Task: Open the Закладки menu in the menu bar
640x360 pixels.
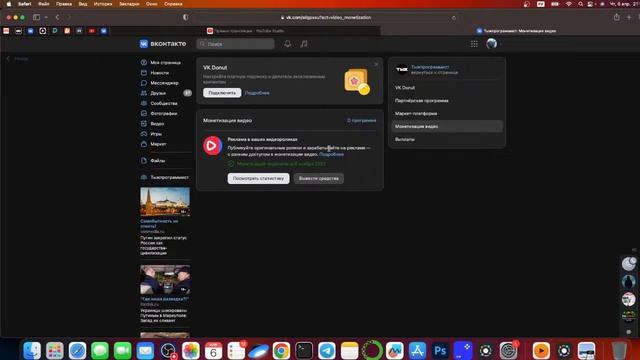Action: tap(129, 4)
